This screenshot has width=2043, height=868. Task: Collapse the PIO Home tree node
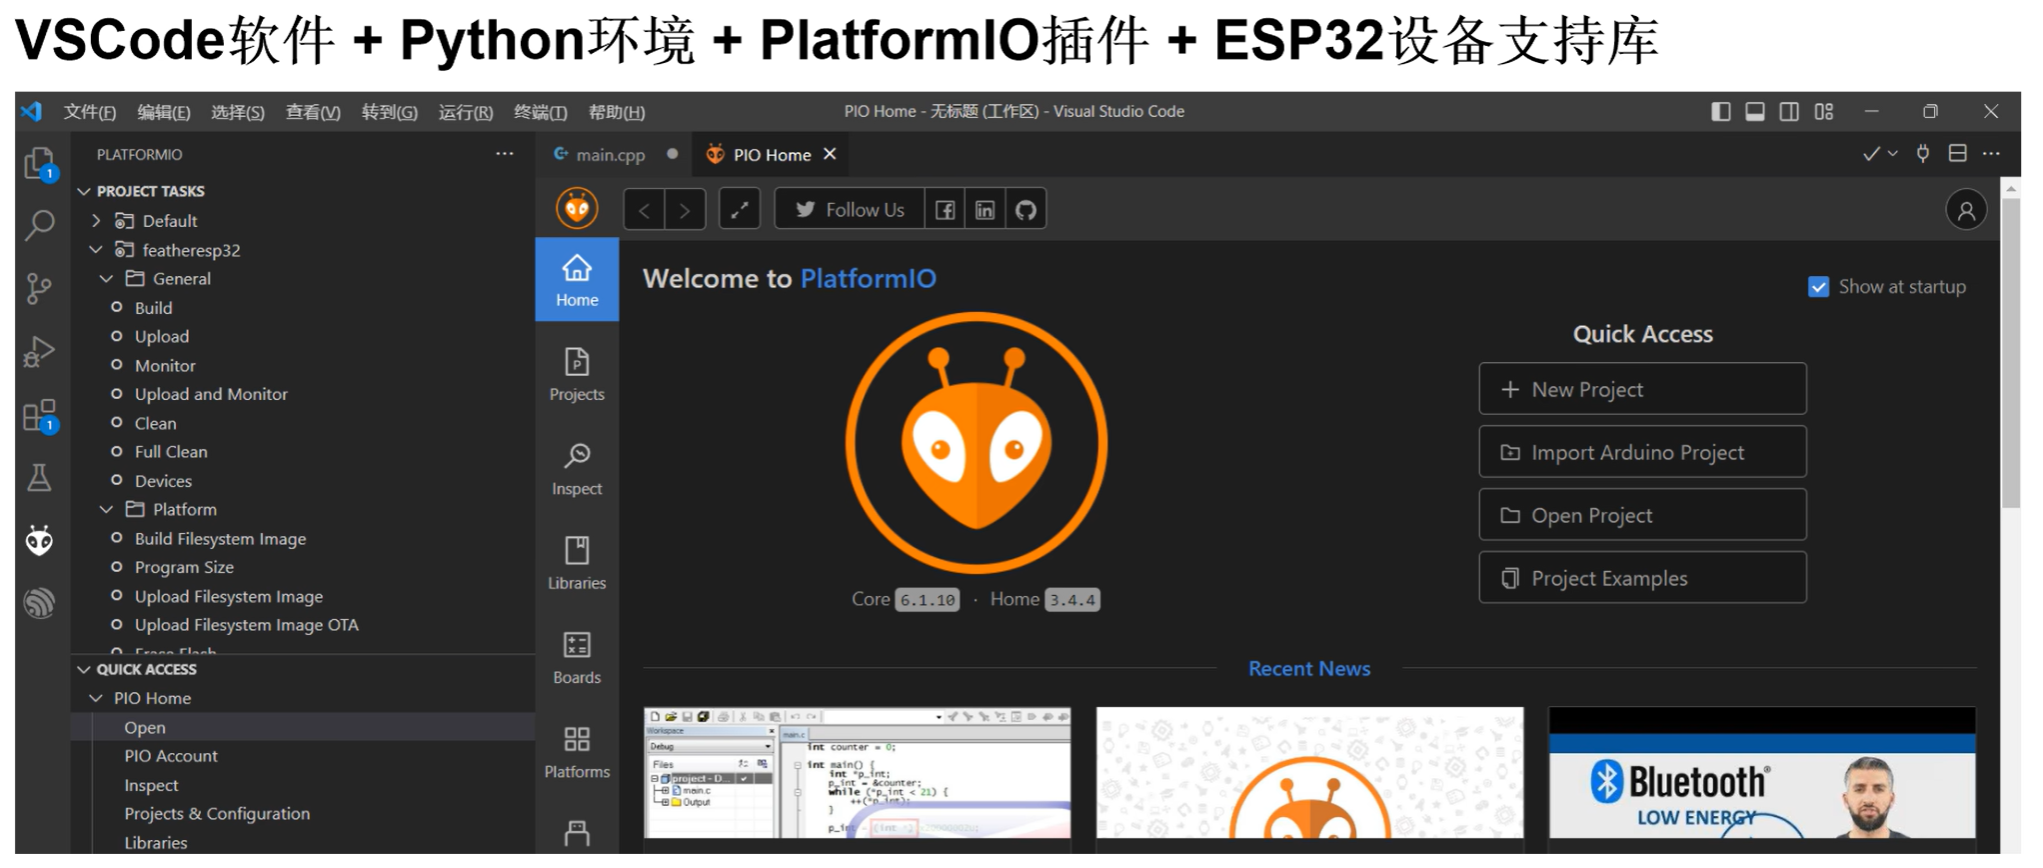click(97, 698)
